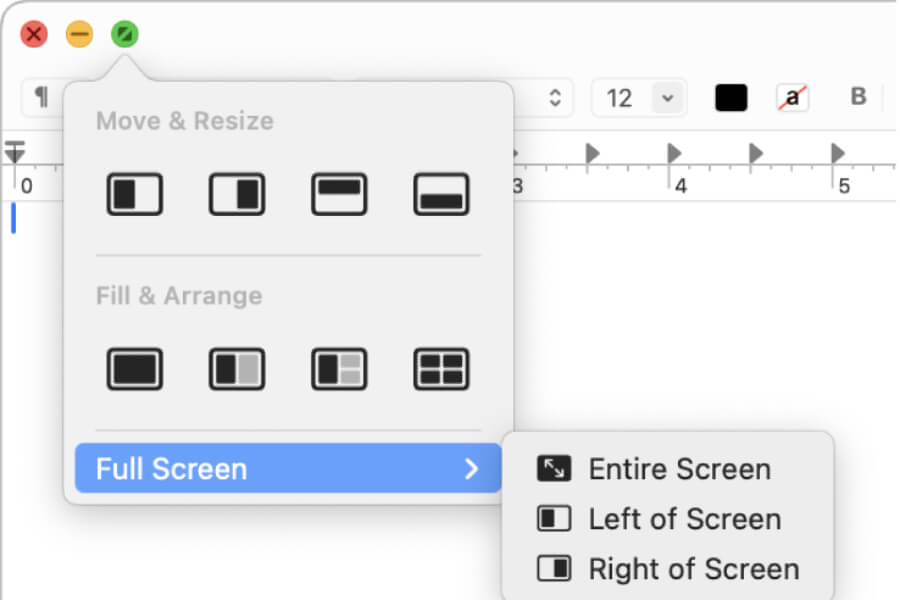The image size is (900, 600).
Task: Expand the Full Screen submenu
Action: pyautogui.click(x=287, y=468)
